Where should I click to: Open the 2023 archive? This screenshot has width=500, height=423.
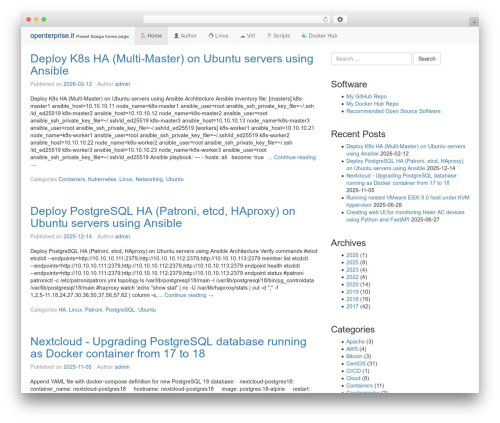click(x=352, y=270)
